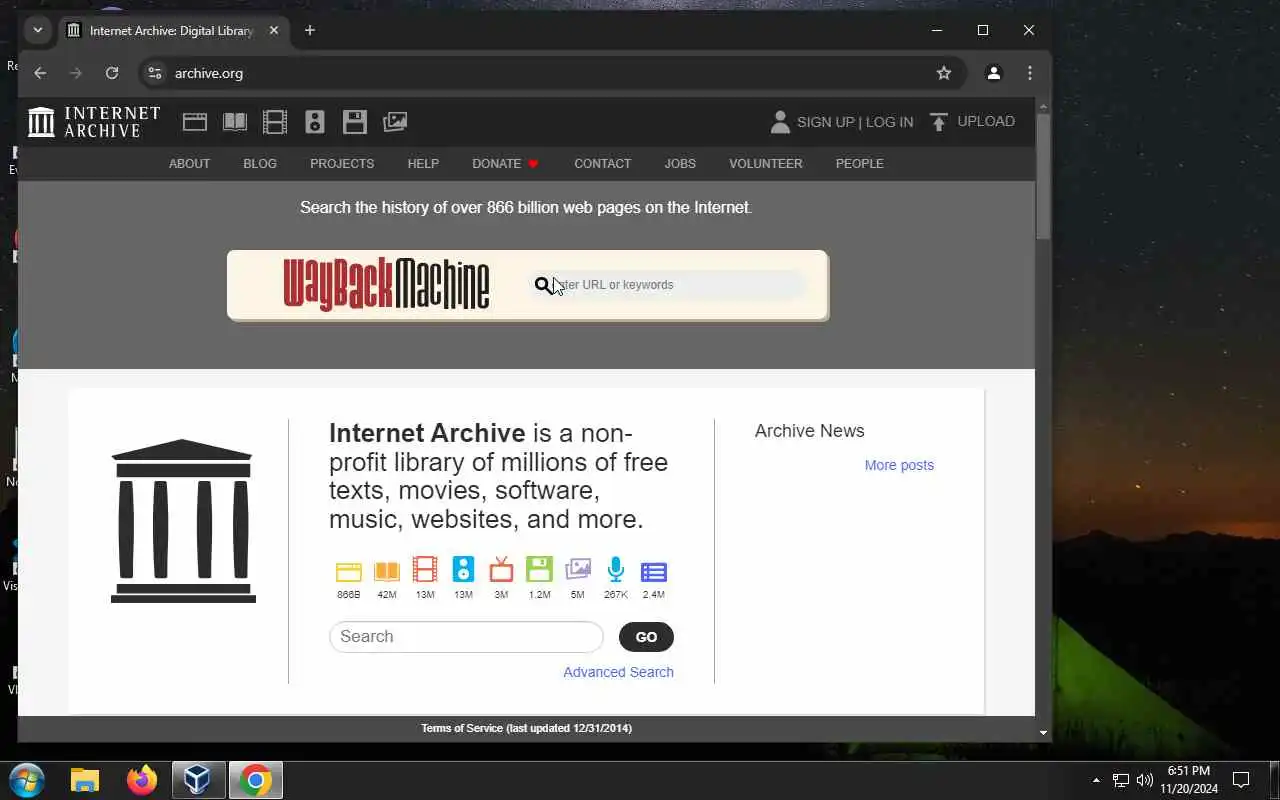Click the magnifier icon in Wayback search
The height and width of the screenshot is (800, 1280).
pyautogui.click(x=542, y=285)
